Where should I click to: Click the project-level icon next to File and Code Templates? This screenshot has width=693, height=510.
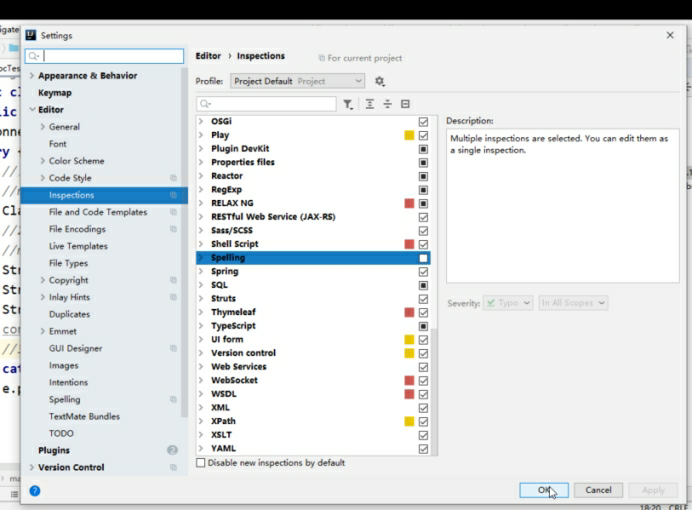coord(173,212)
